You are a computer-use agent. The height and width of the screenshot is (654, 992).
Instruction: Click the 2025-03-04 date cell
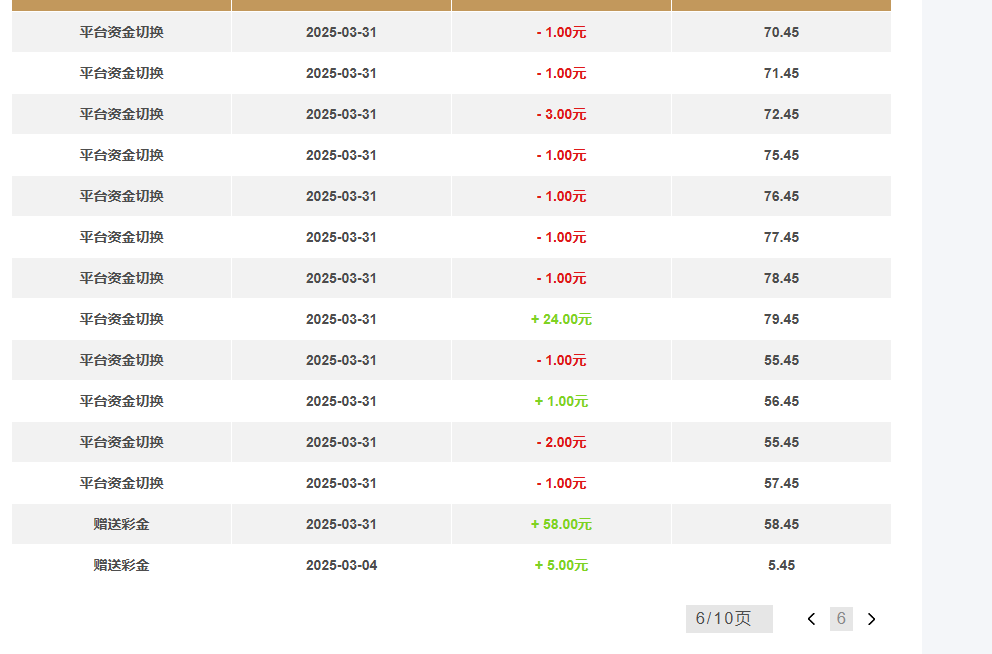pyautogui.click(x=341, y=565)
